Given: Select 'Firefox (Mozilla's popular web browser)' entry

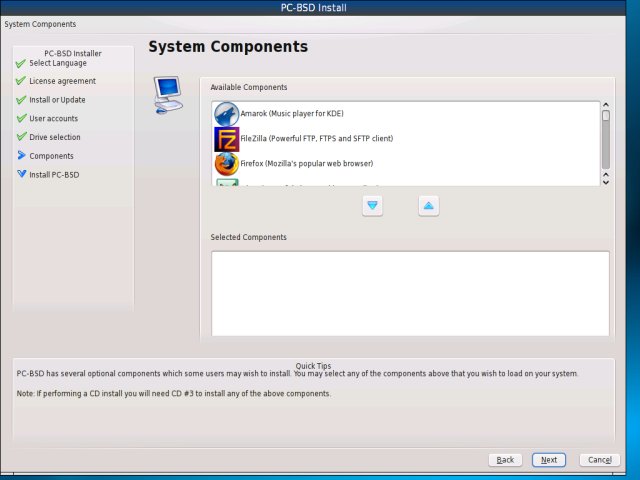Looking at the screenshot, I should click(406, 164).
